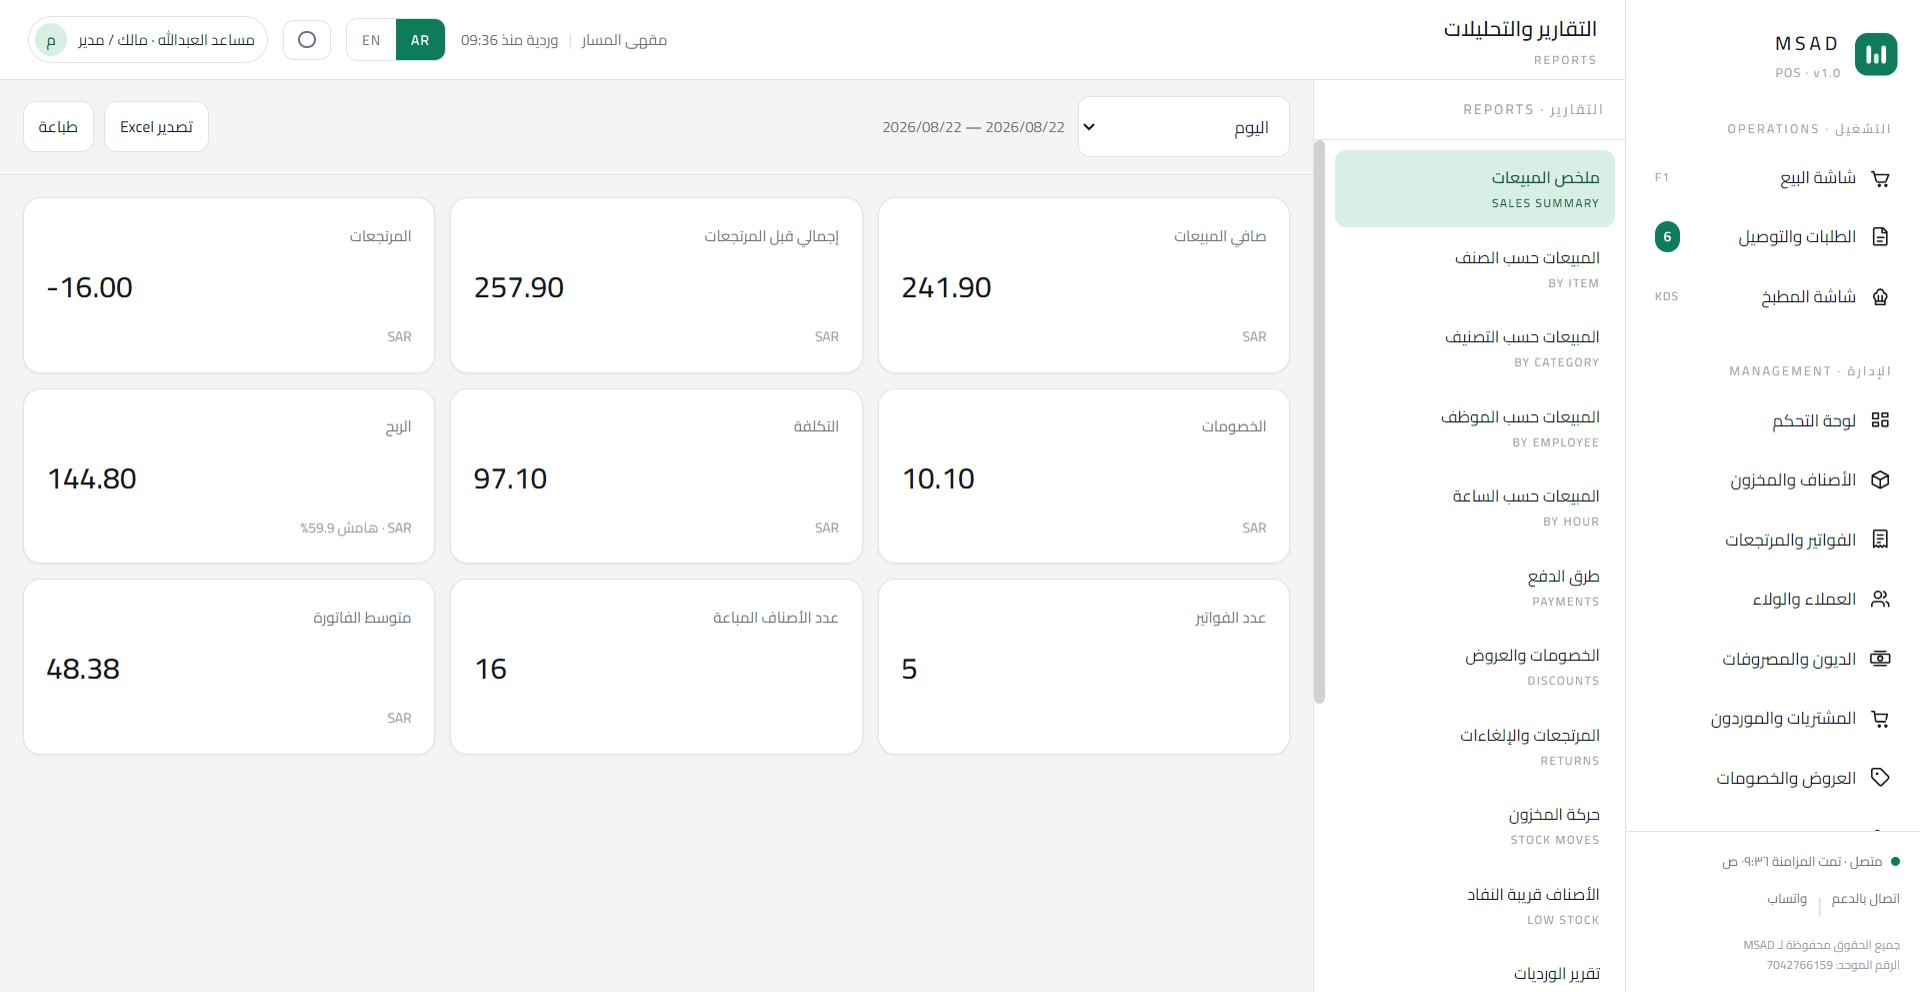Viewport: 1920px width, 992px height.
Task: Open المبيعات حسب التصنيف By Category report
Action: (x=1474, y=348)
